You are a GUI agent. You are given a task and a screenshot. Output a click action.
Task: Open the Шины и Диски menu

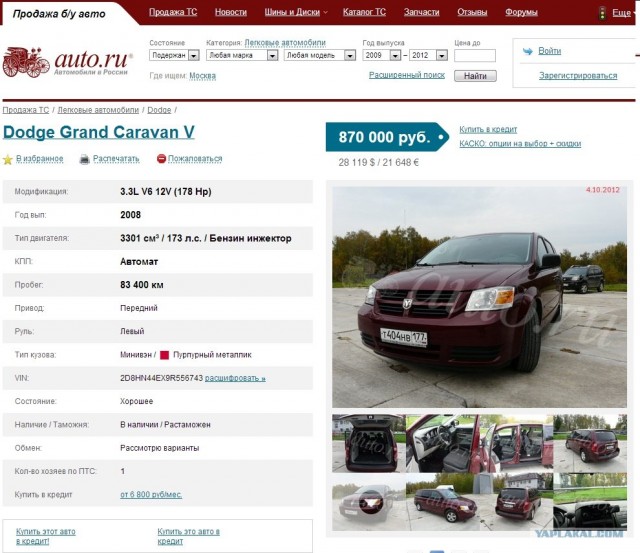click(x=290, y=12)
